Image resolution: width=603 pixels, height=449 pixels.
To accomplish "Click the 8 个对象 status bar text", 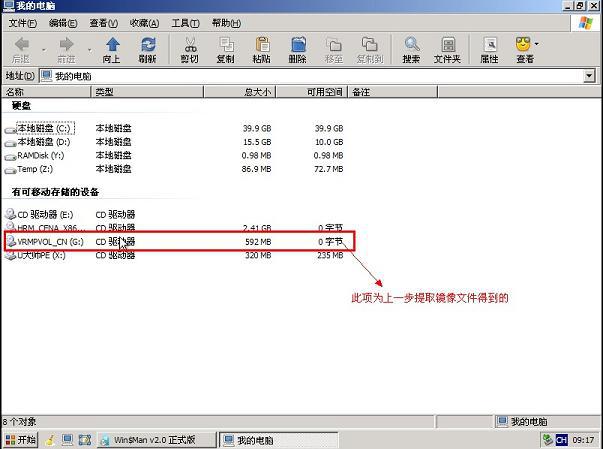I will [x=20, y=422].
